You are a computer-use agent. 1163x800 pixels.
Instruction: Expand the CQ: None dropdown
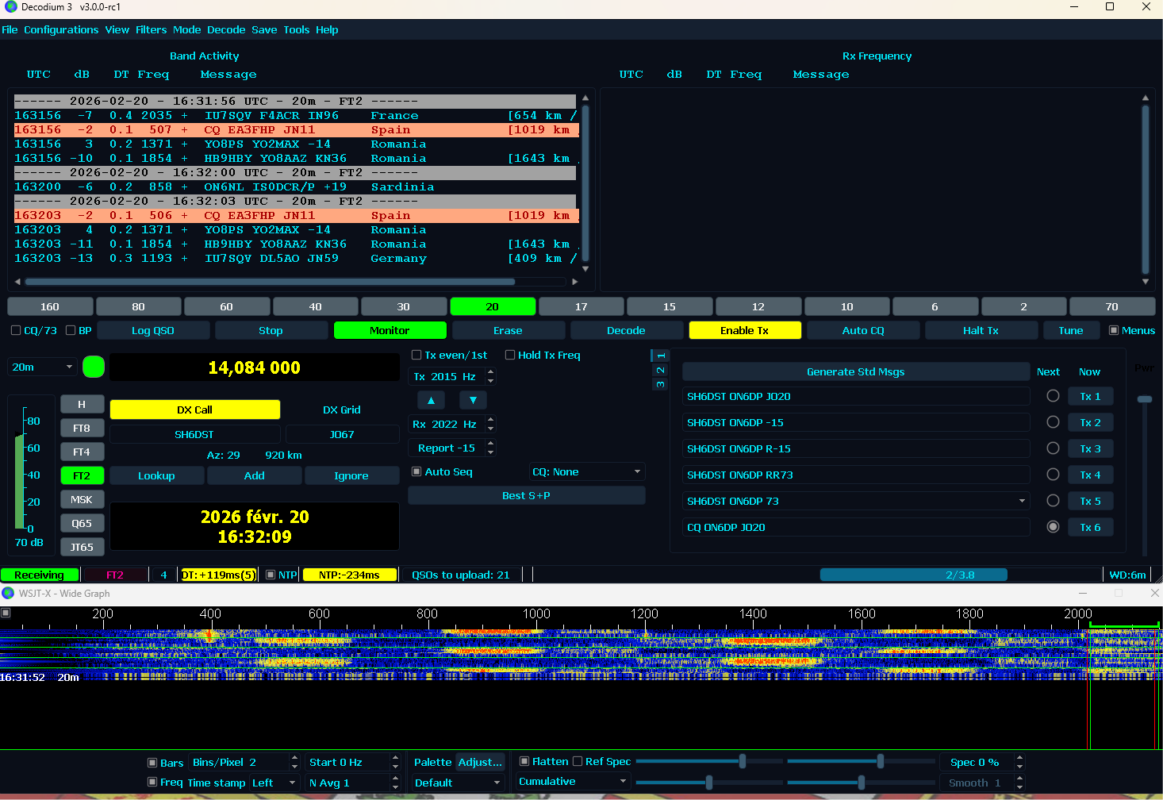[x=587, y=472]
